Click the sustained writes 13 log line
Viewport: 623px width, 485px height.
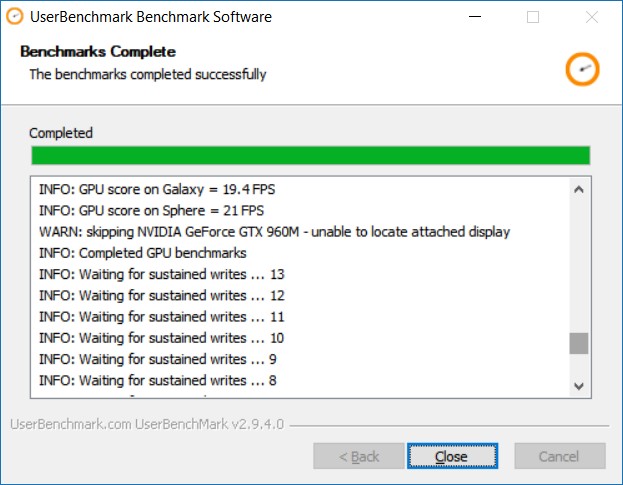(x=162, y=274)
